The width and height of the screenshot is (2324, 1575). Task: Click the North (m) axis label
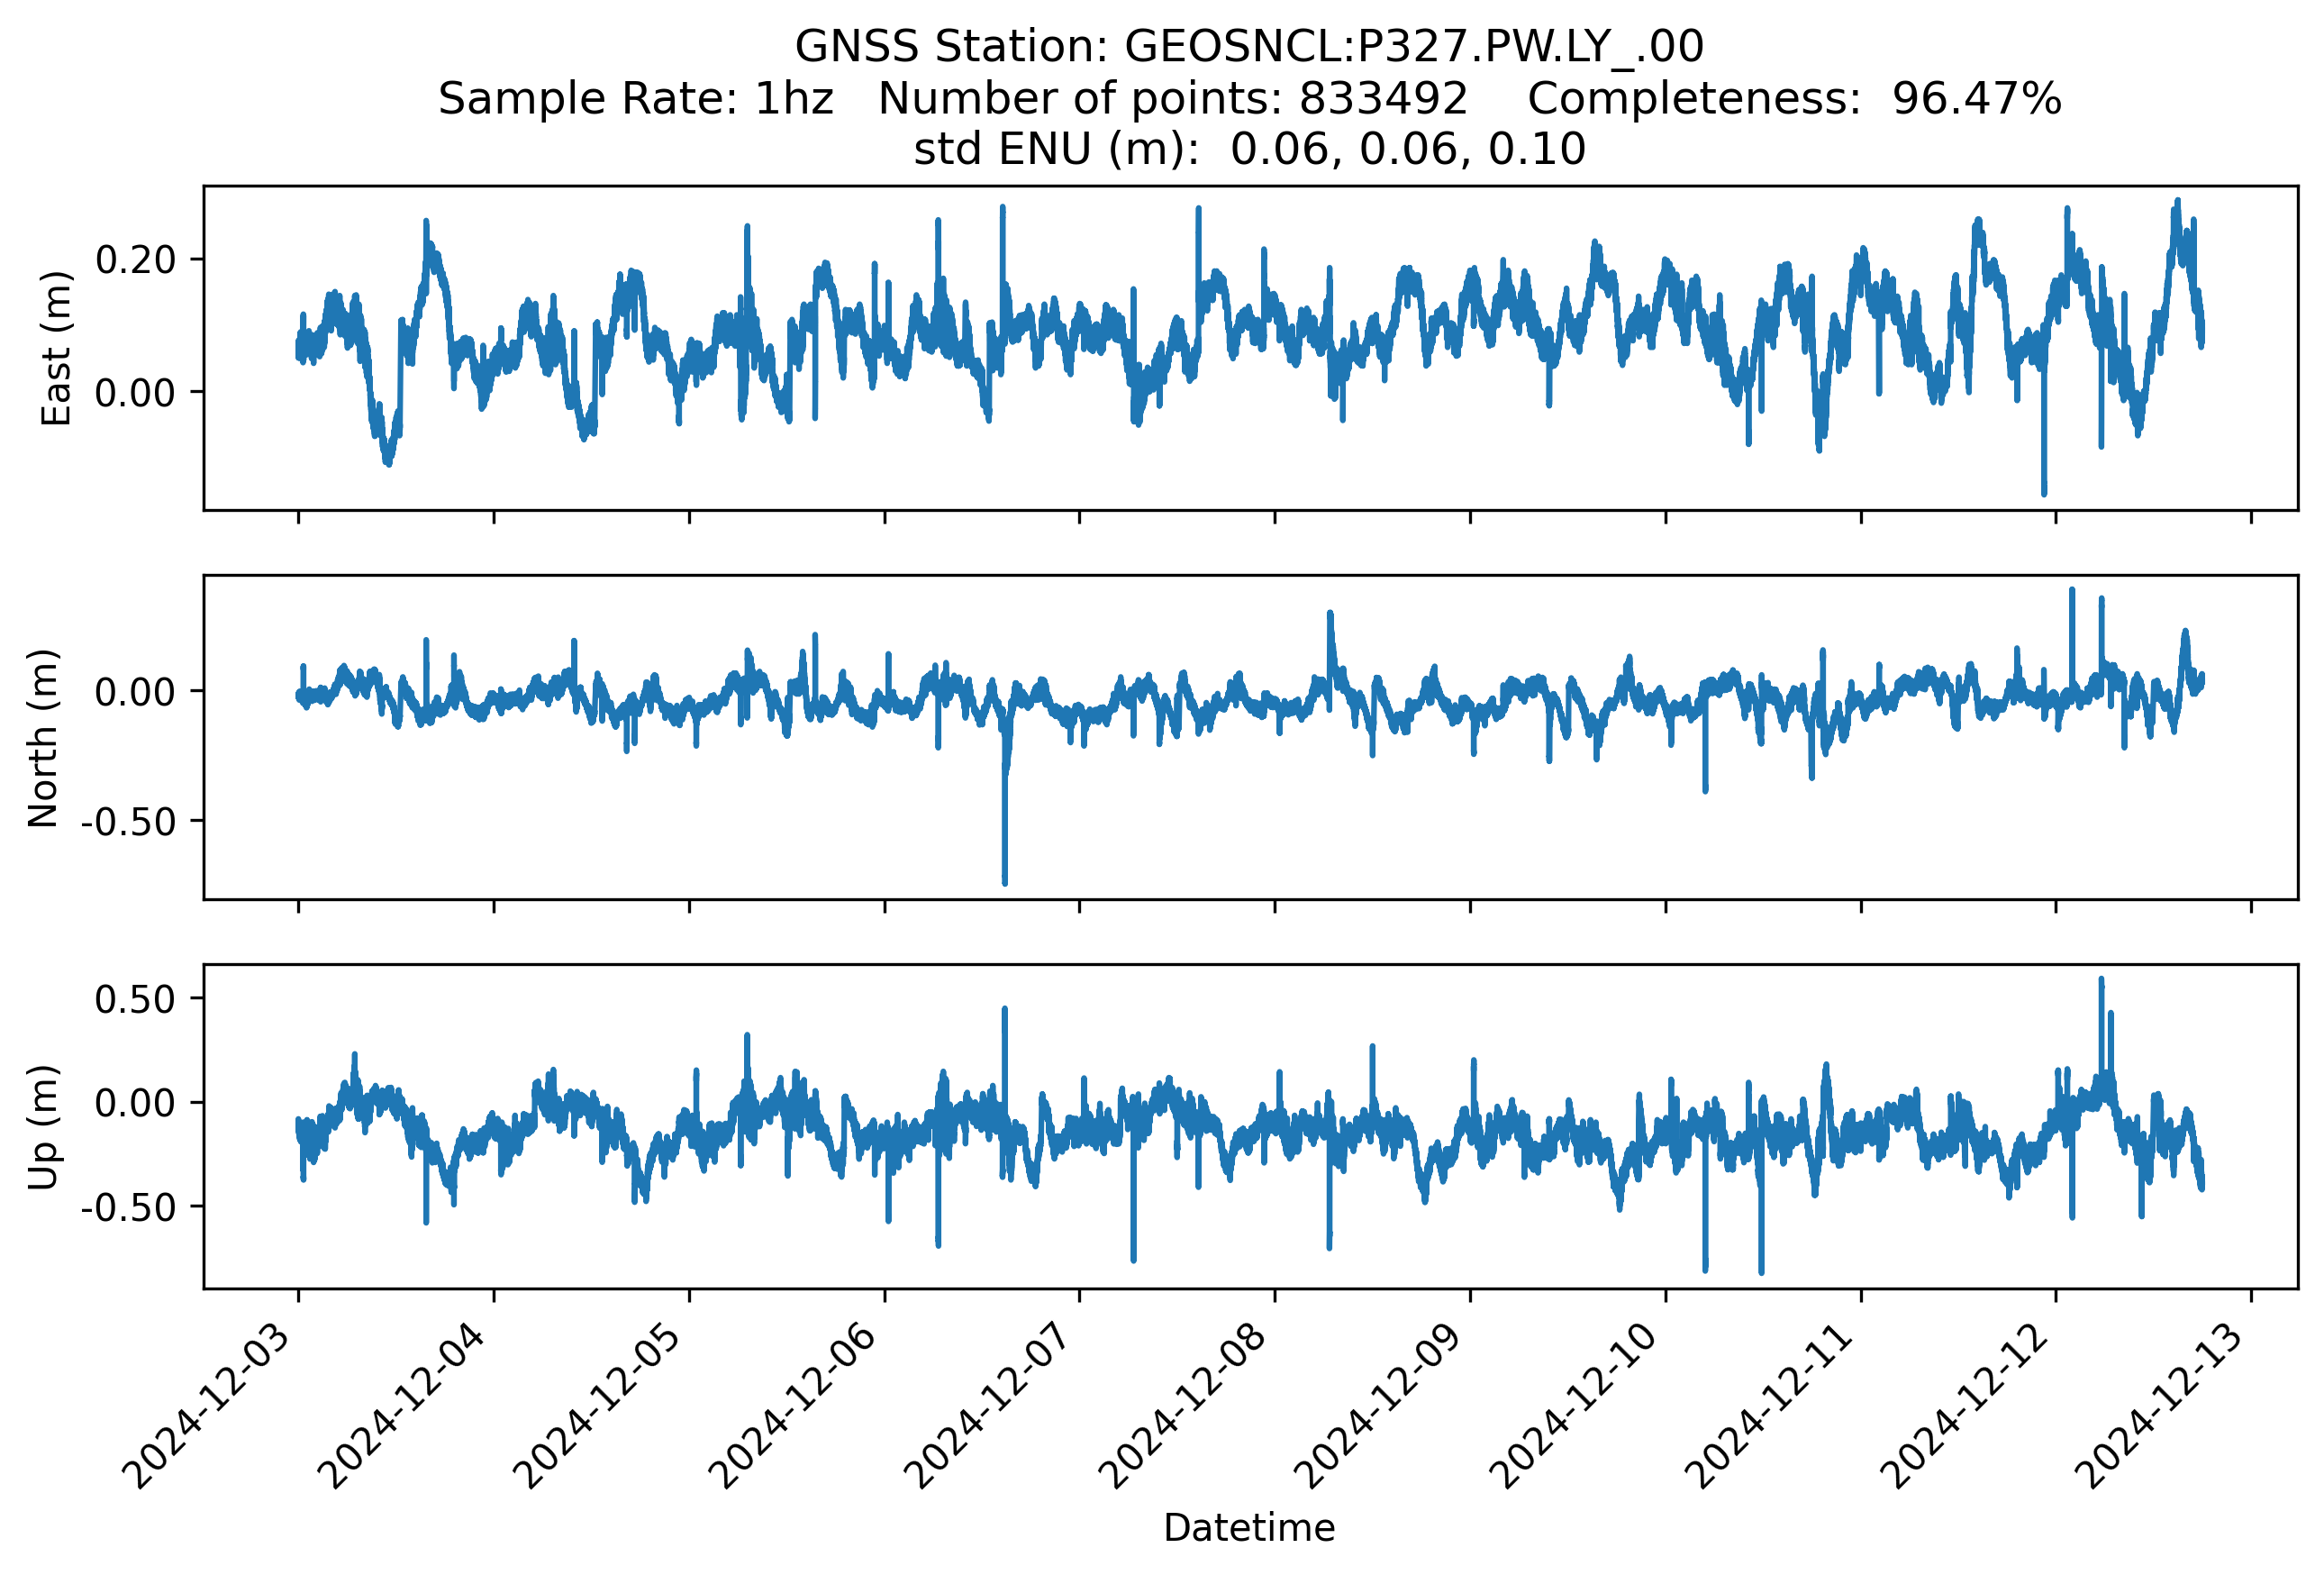[x=43, y=738]
